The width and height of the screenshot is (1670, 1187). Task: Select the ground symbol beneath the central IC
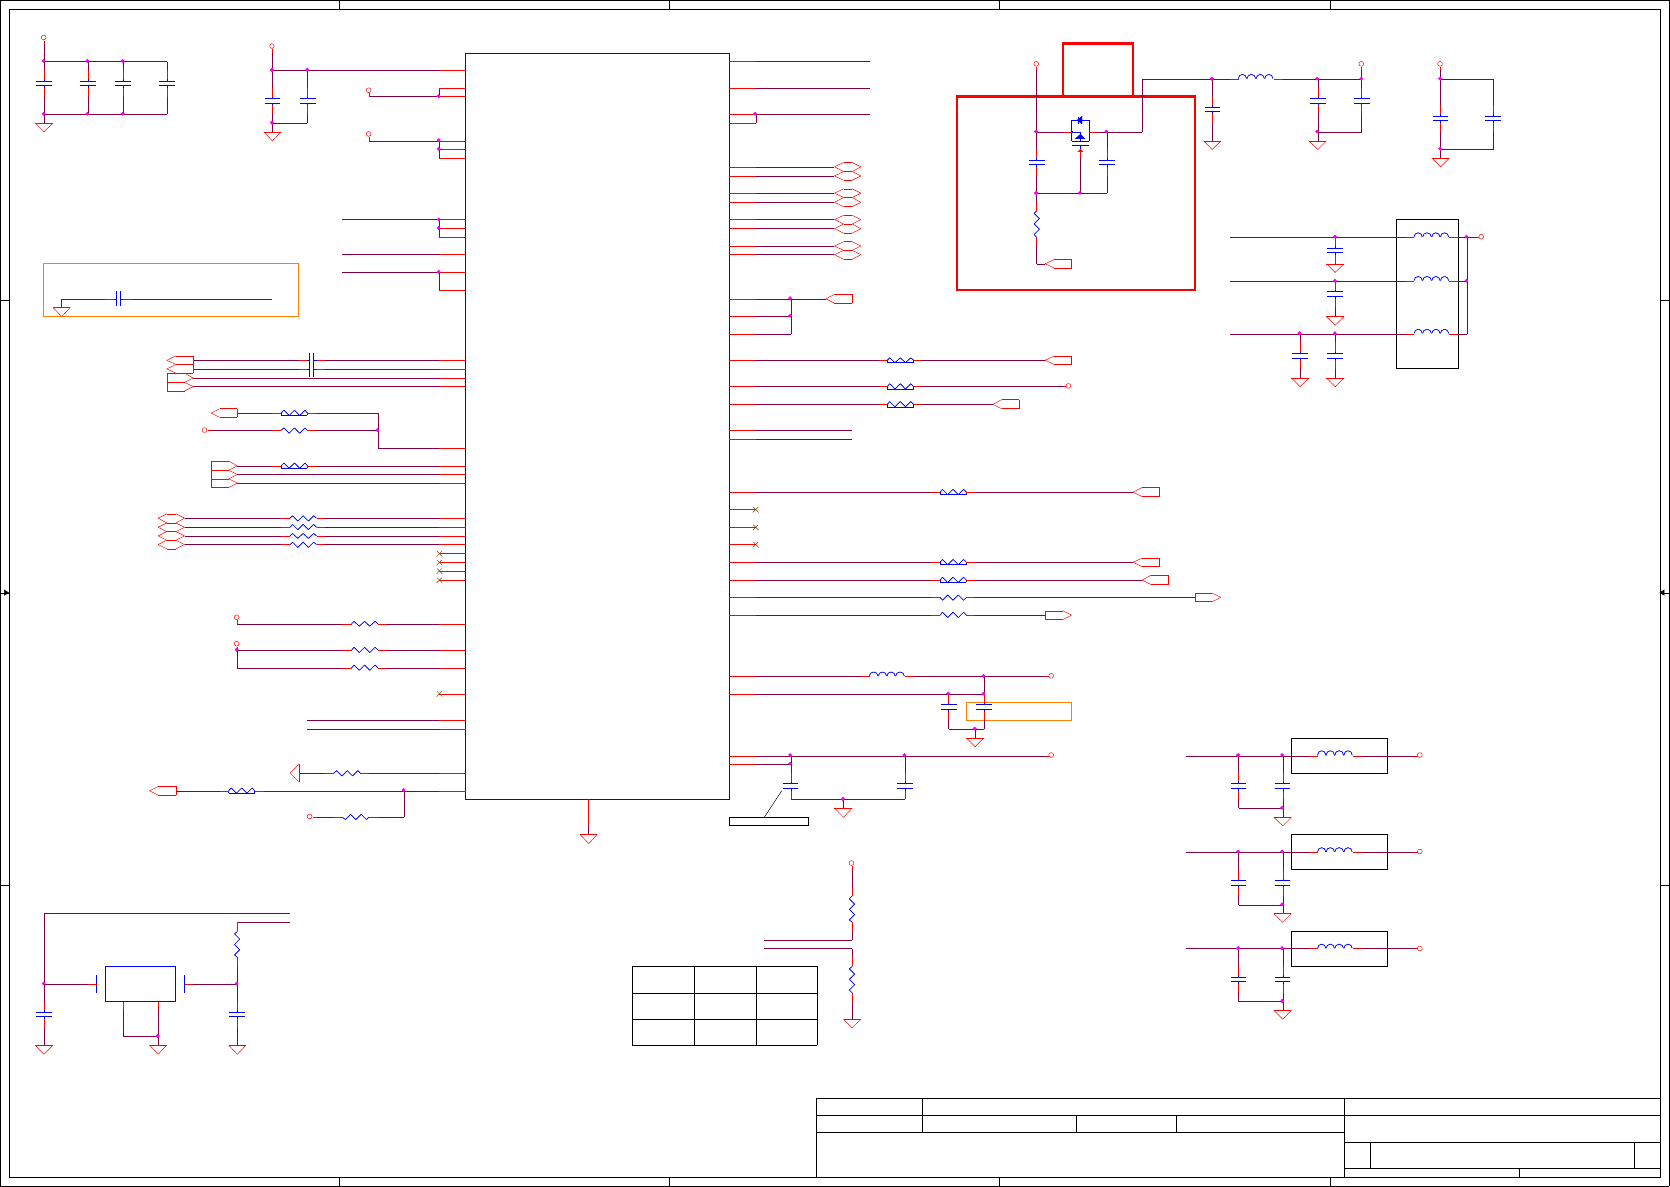pos(588,838)
